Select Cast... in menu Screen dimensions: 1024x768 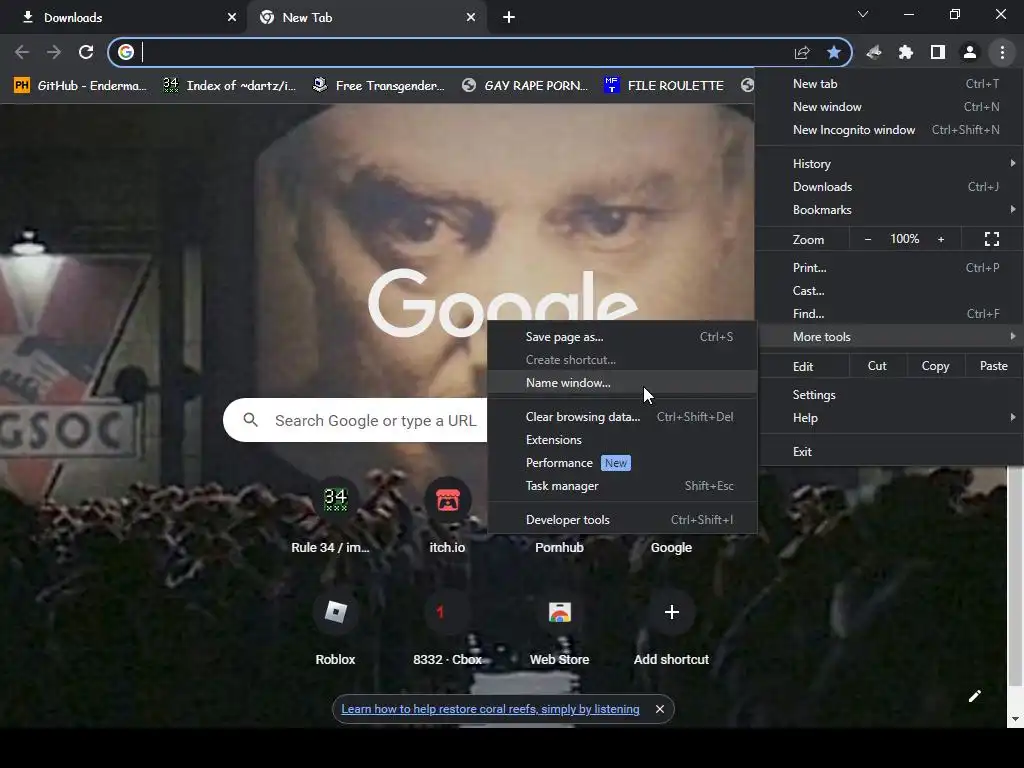click(889, 291)
